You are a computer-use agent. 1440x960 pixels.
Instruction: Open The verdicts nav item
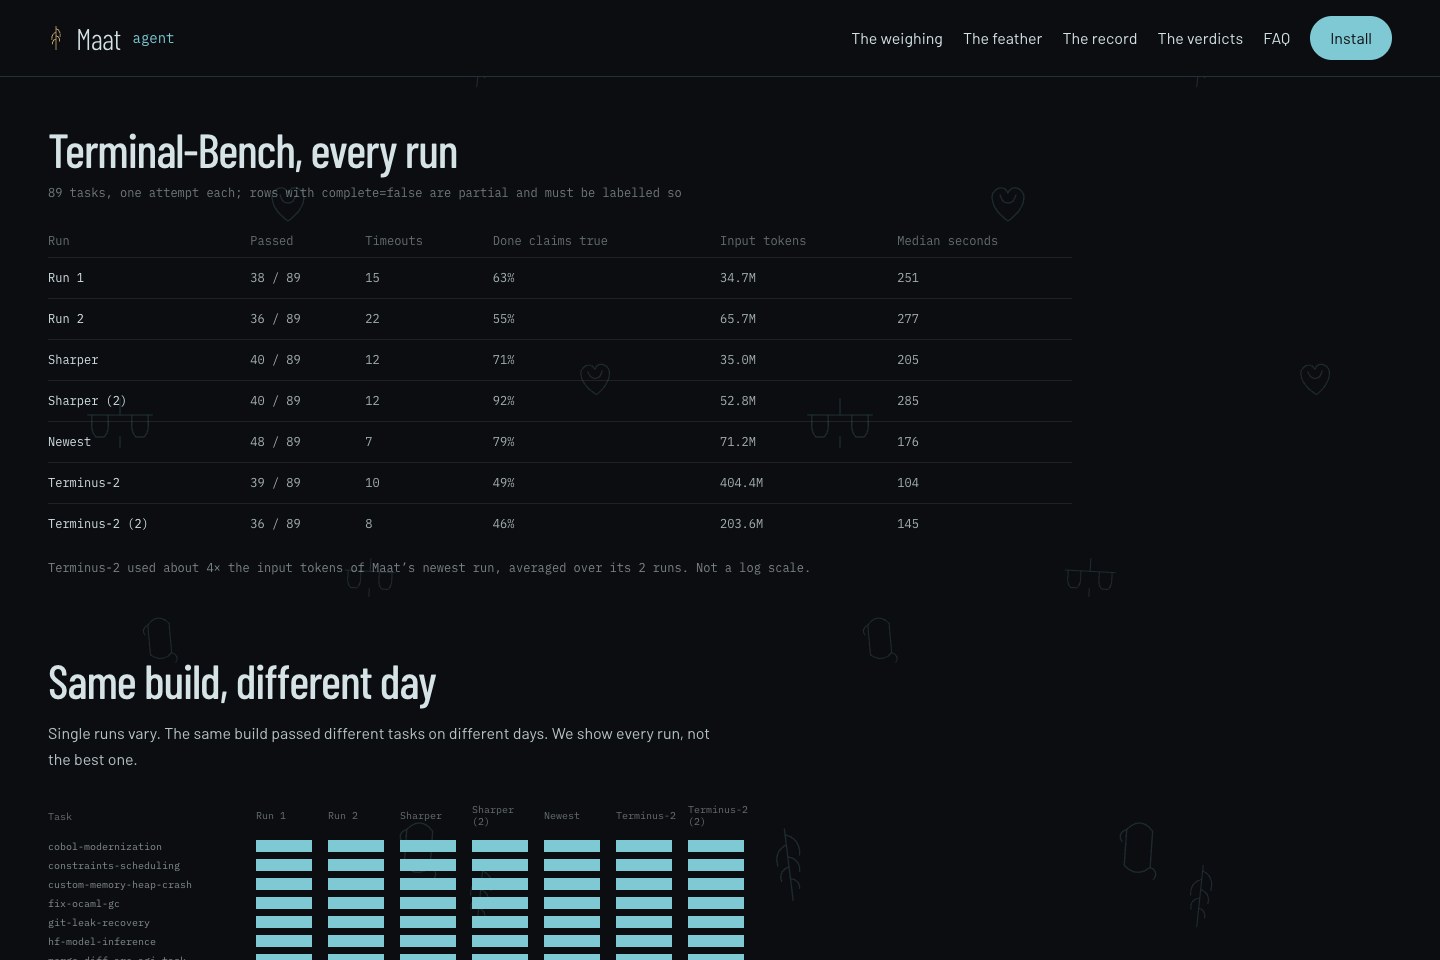tap(1200, 38)
